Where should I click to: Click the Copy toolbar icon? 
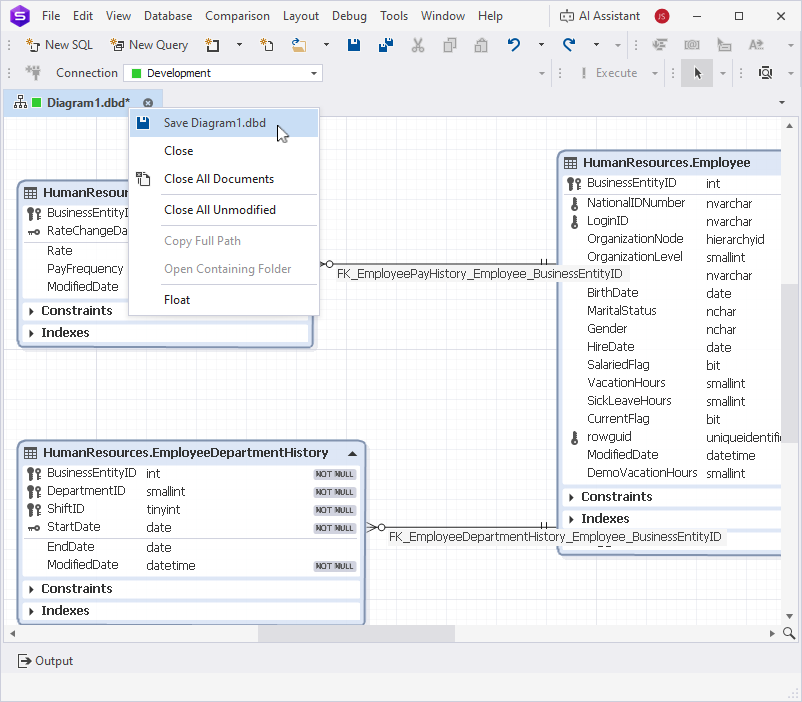pos(450,45)
